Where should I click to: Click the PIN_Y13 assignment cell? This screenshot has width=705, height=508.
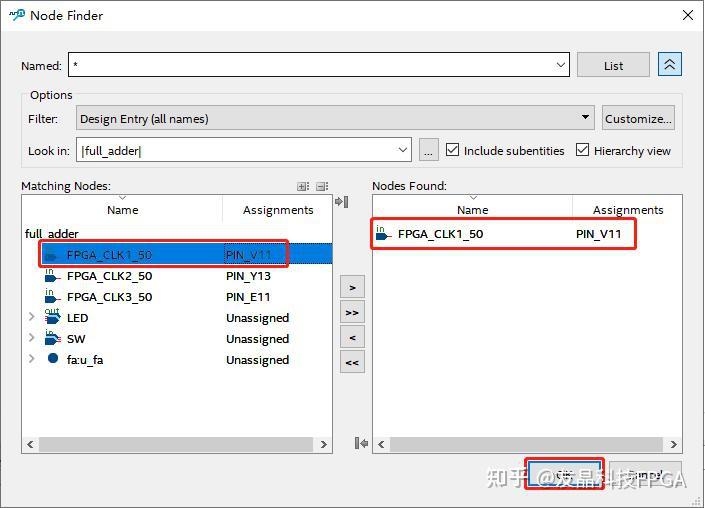pos(248,276)
